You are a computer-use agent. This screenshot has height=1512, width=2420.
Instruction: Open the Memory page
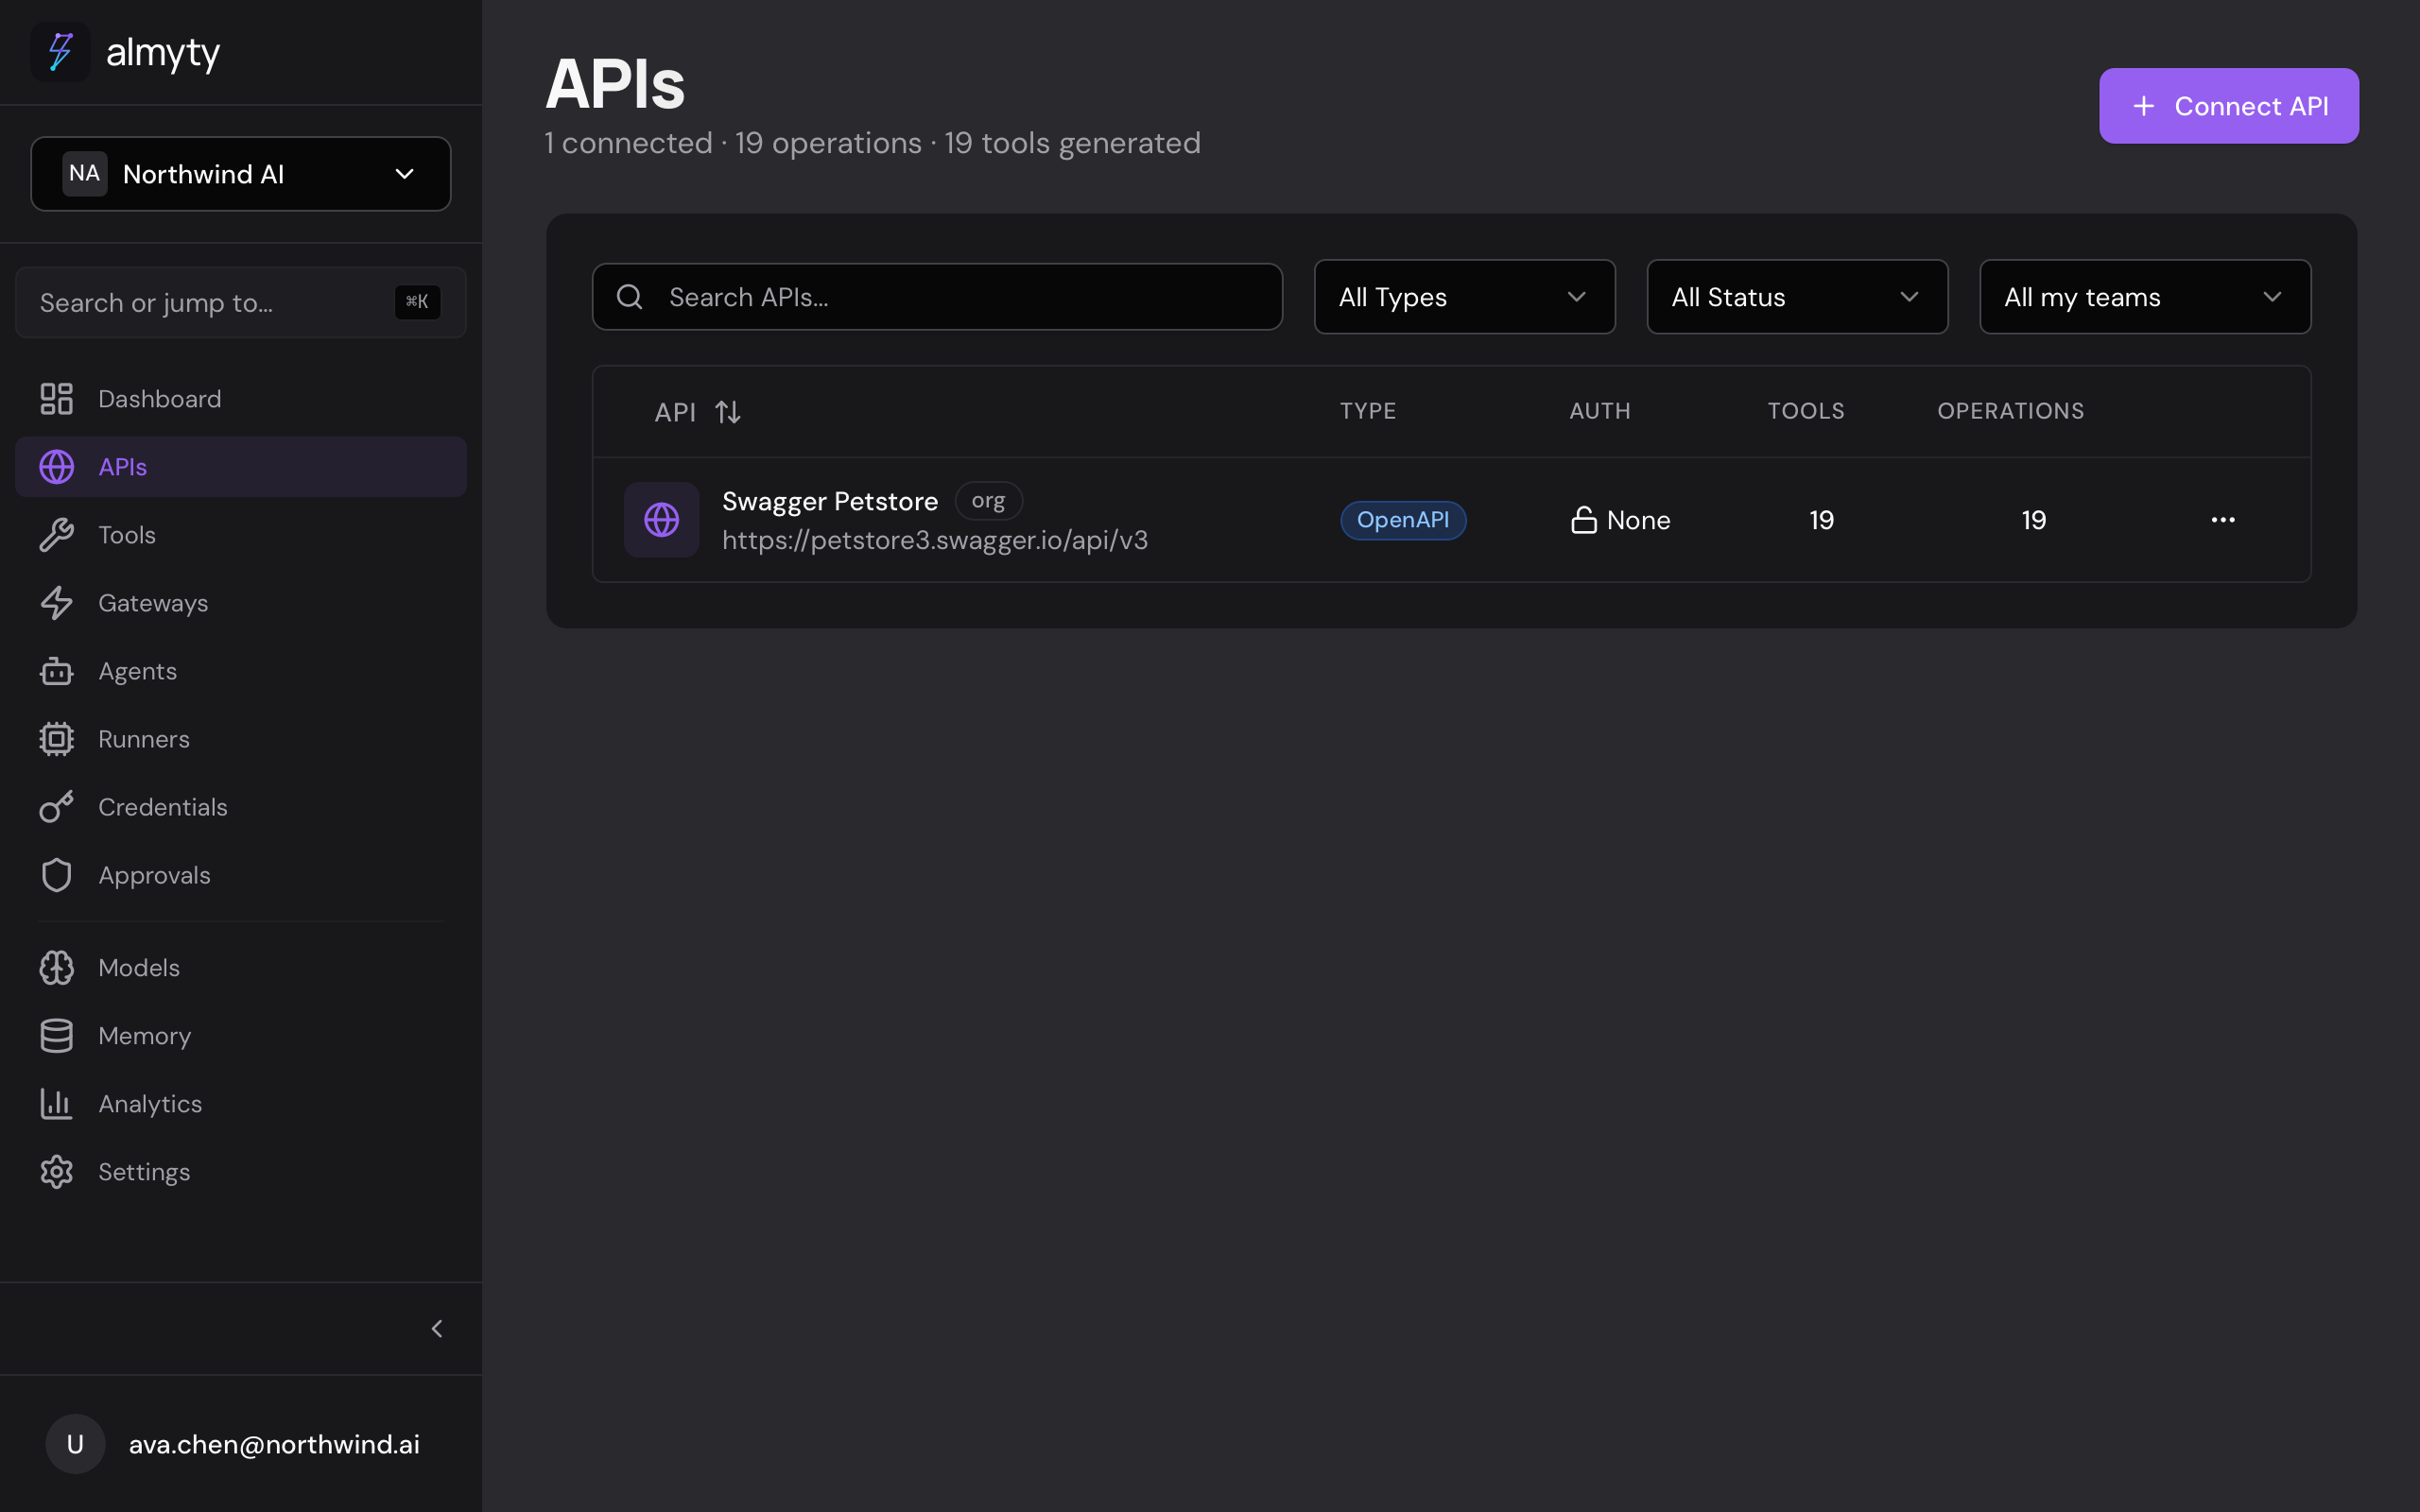point(241,1036)
